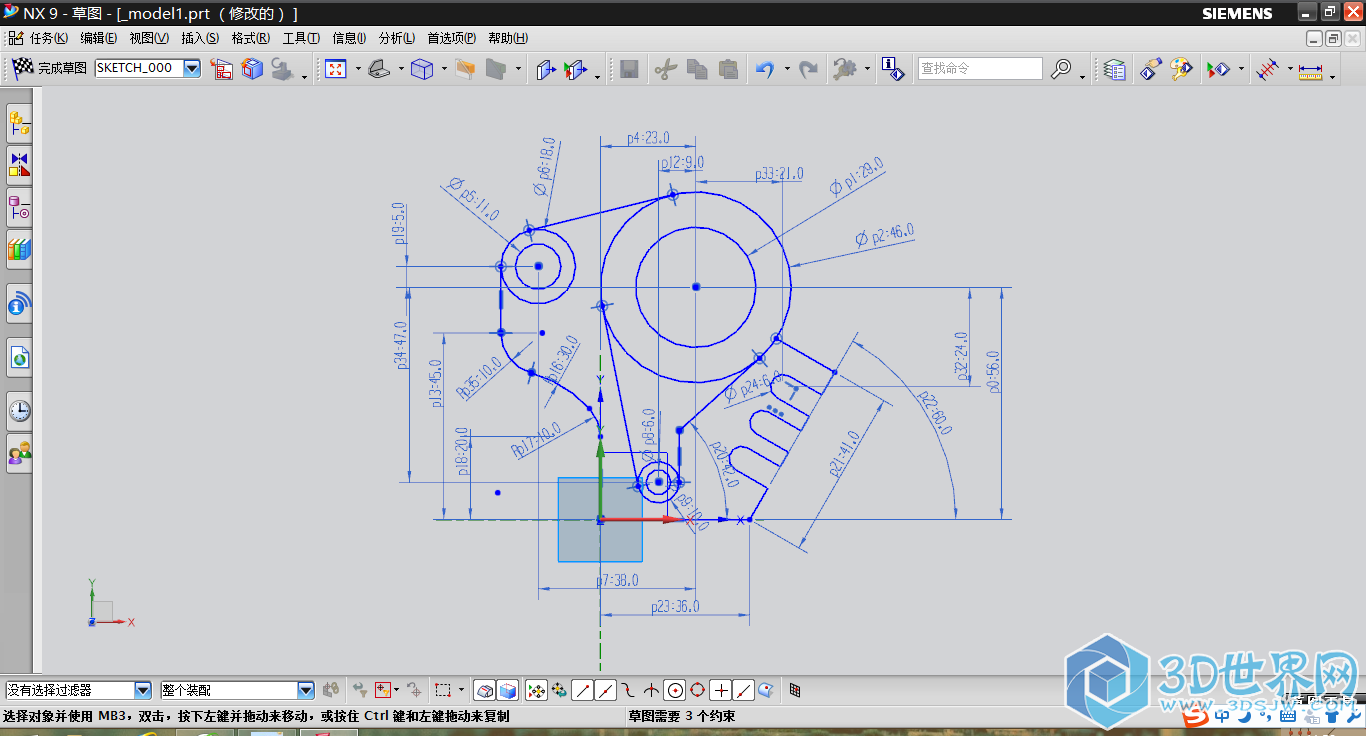Click the Reattach sketch icon
Screen dimensions: 1366x736
(x=252, y=69)
